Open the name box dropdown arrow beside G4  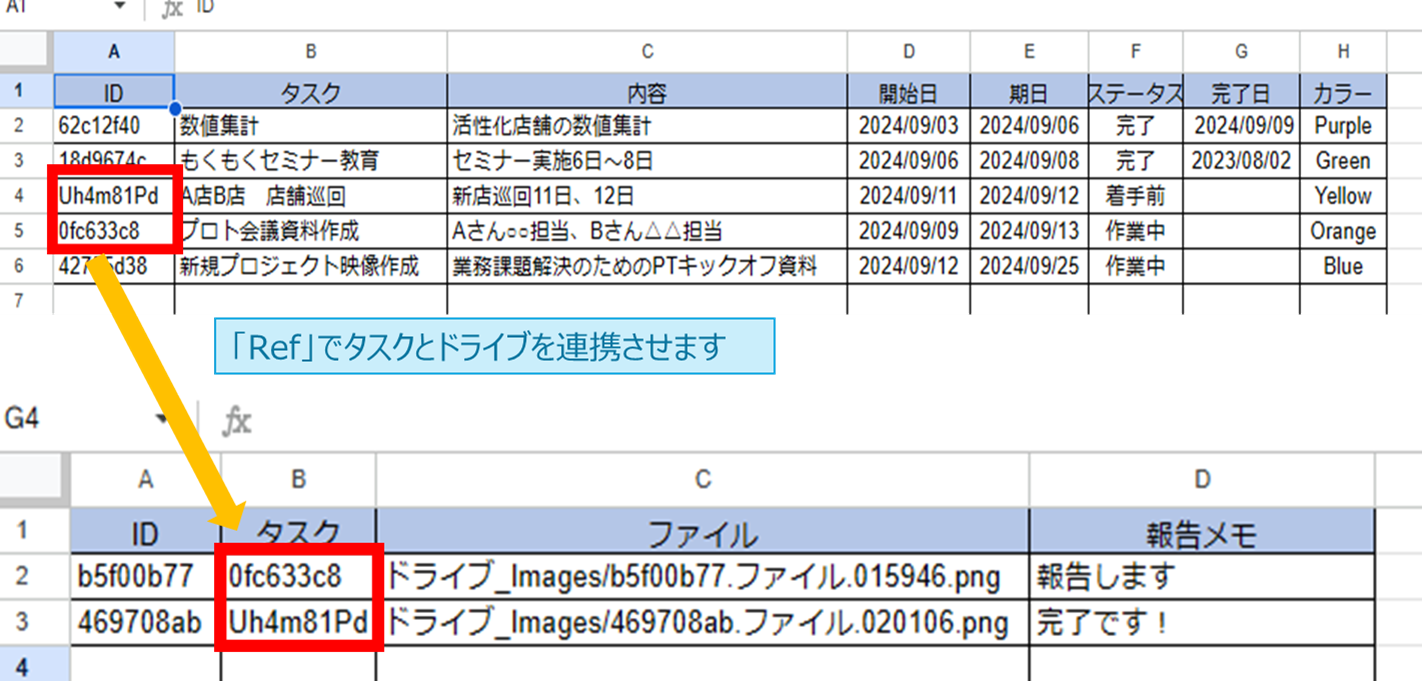(x=161, y=419)
